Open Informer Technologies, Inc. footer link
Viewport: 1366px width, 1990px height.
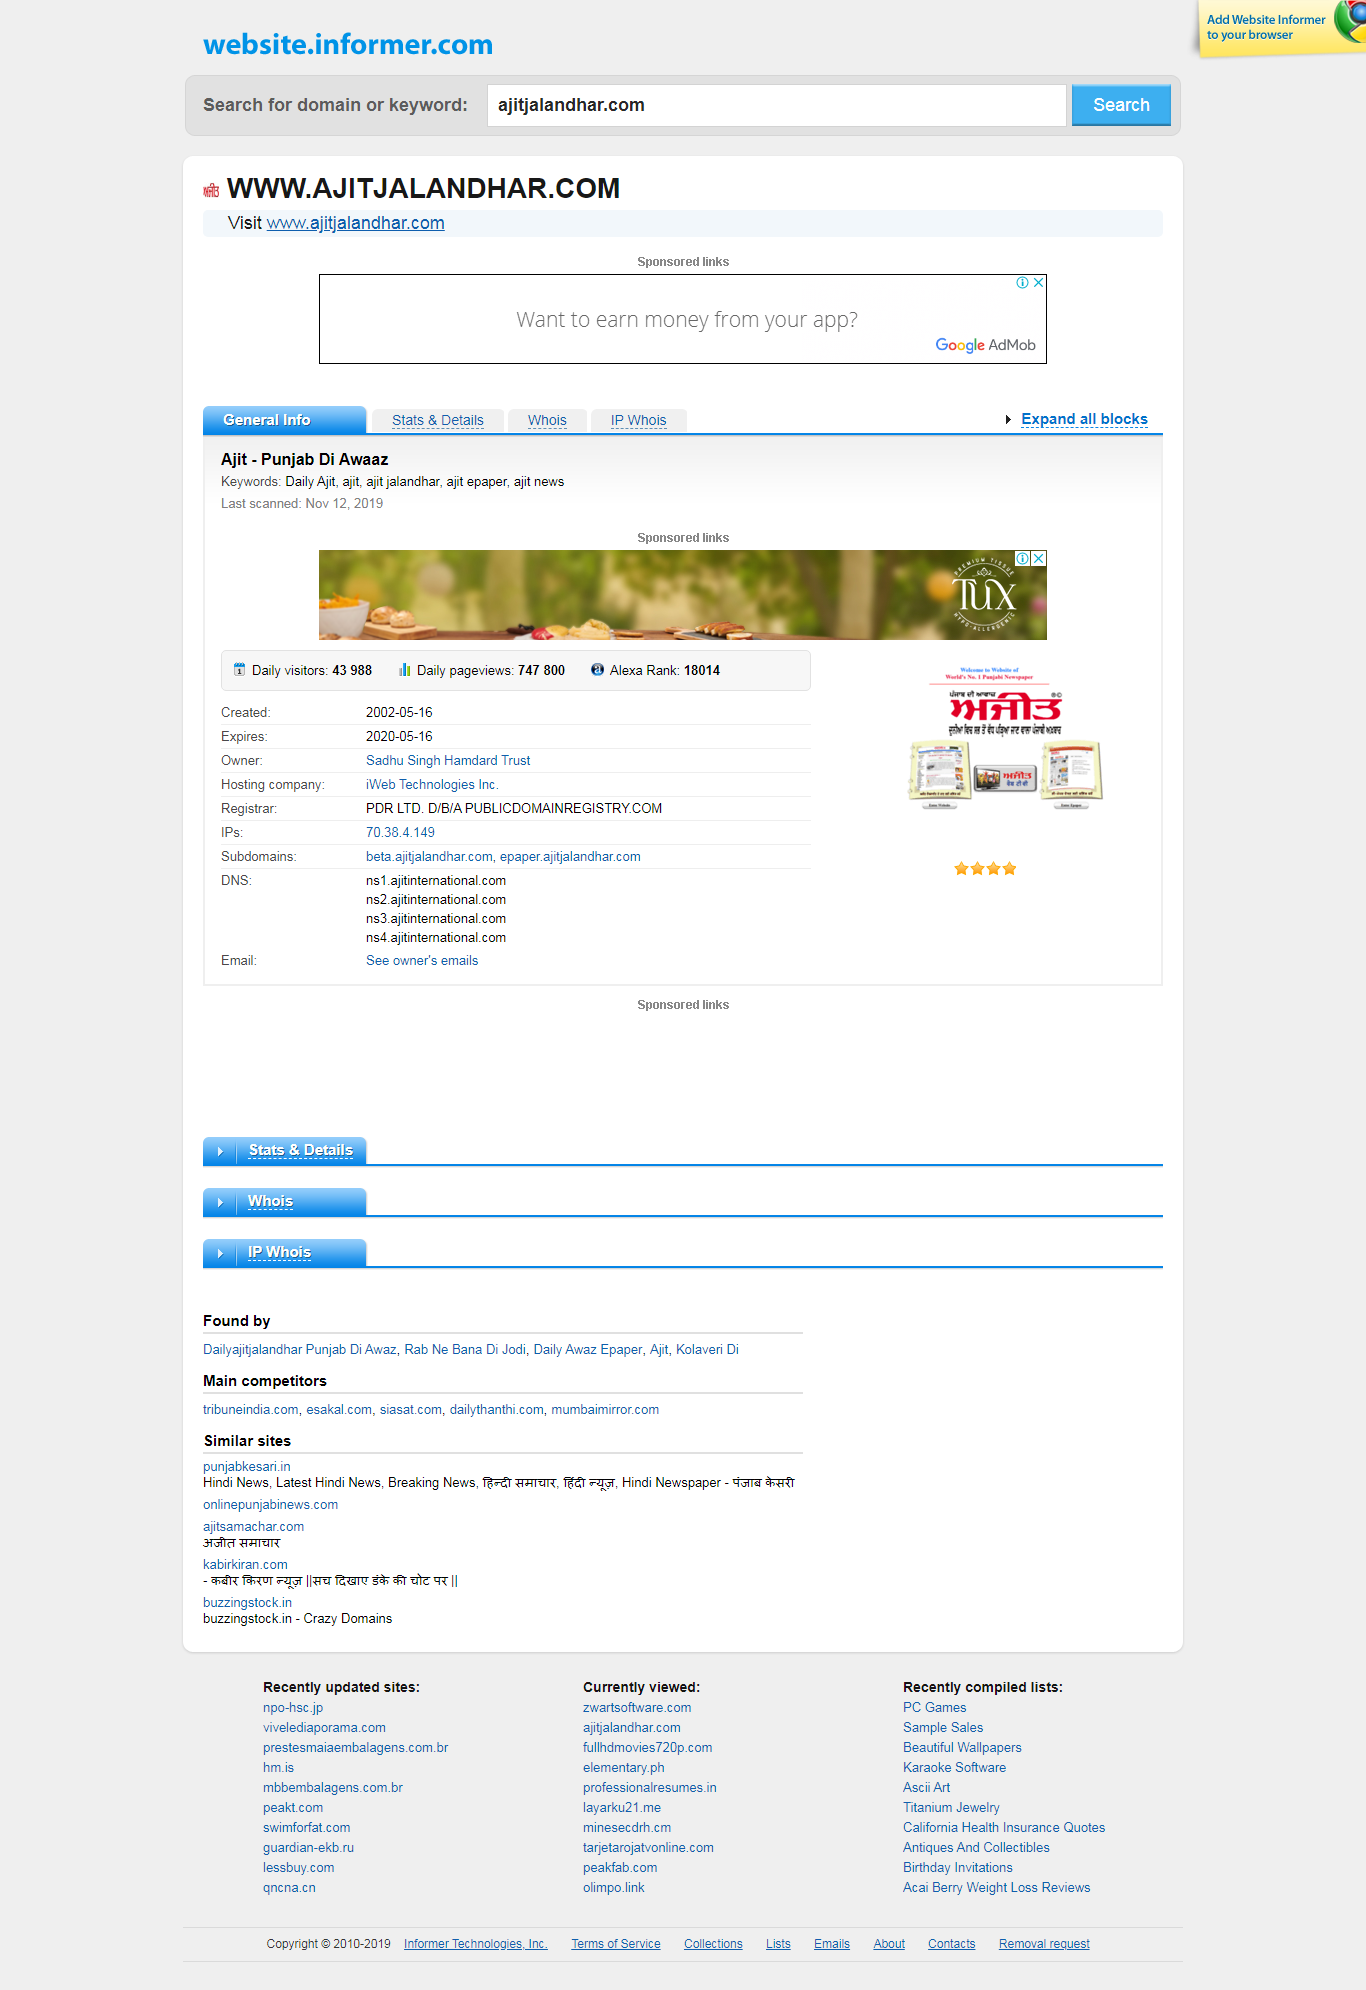(476, 1944)
